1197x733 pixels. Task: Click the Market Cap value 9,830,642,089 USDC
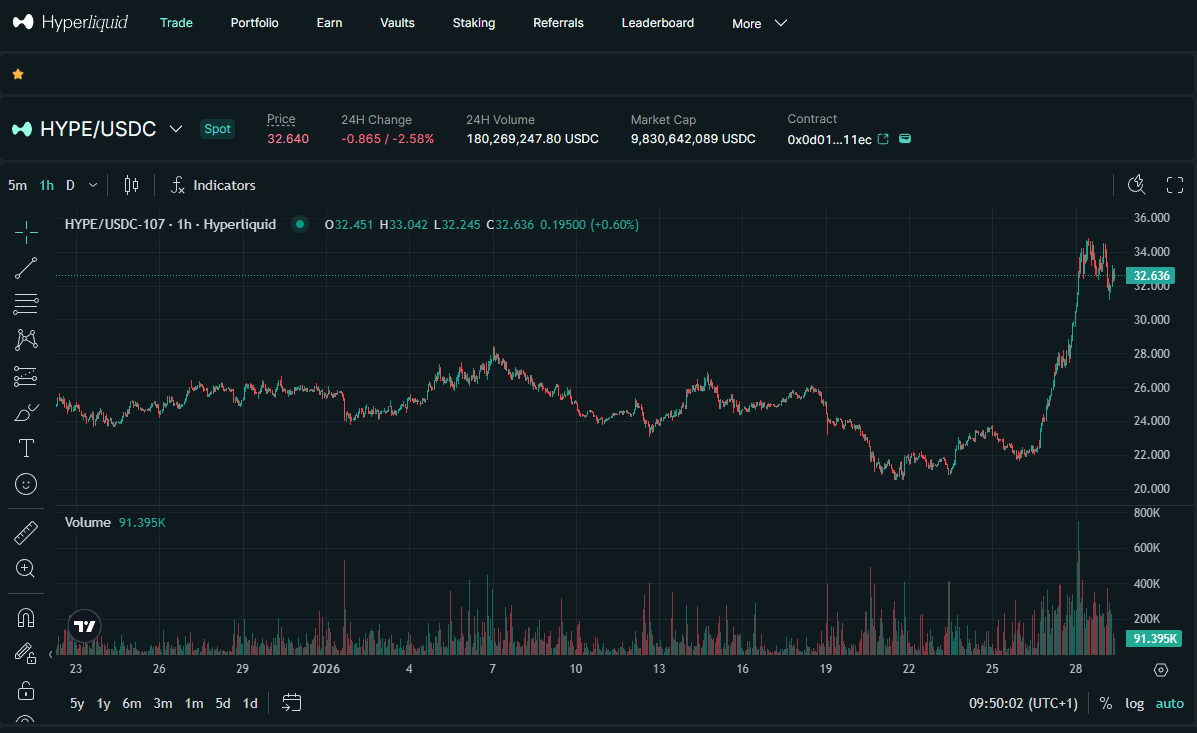point(693,139)
